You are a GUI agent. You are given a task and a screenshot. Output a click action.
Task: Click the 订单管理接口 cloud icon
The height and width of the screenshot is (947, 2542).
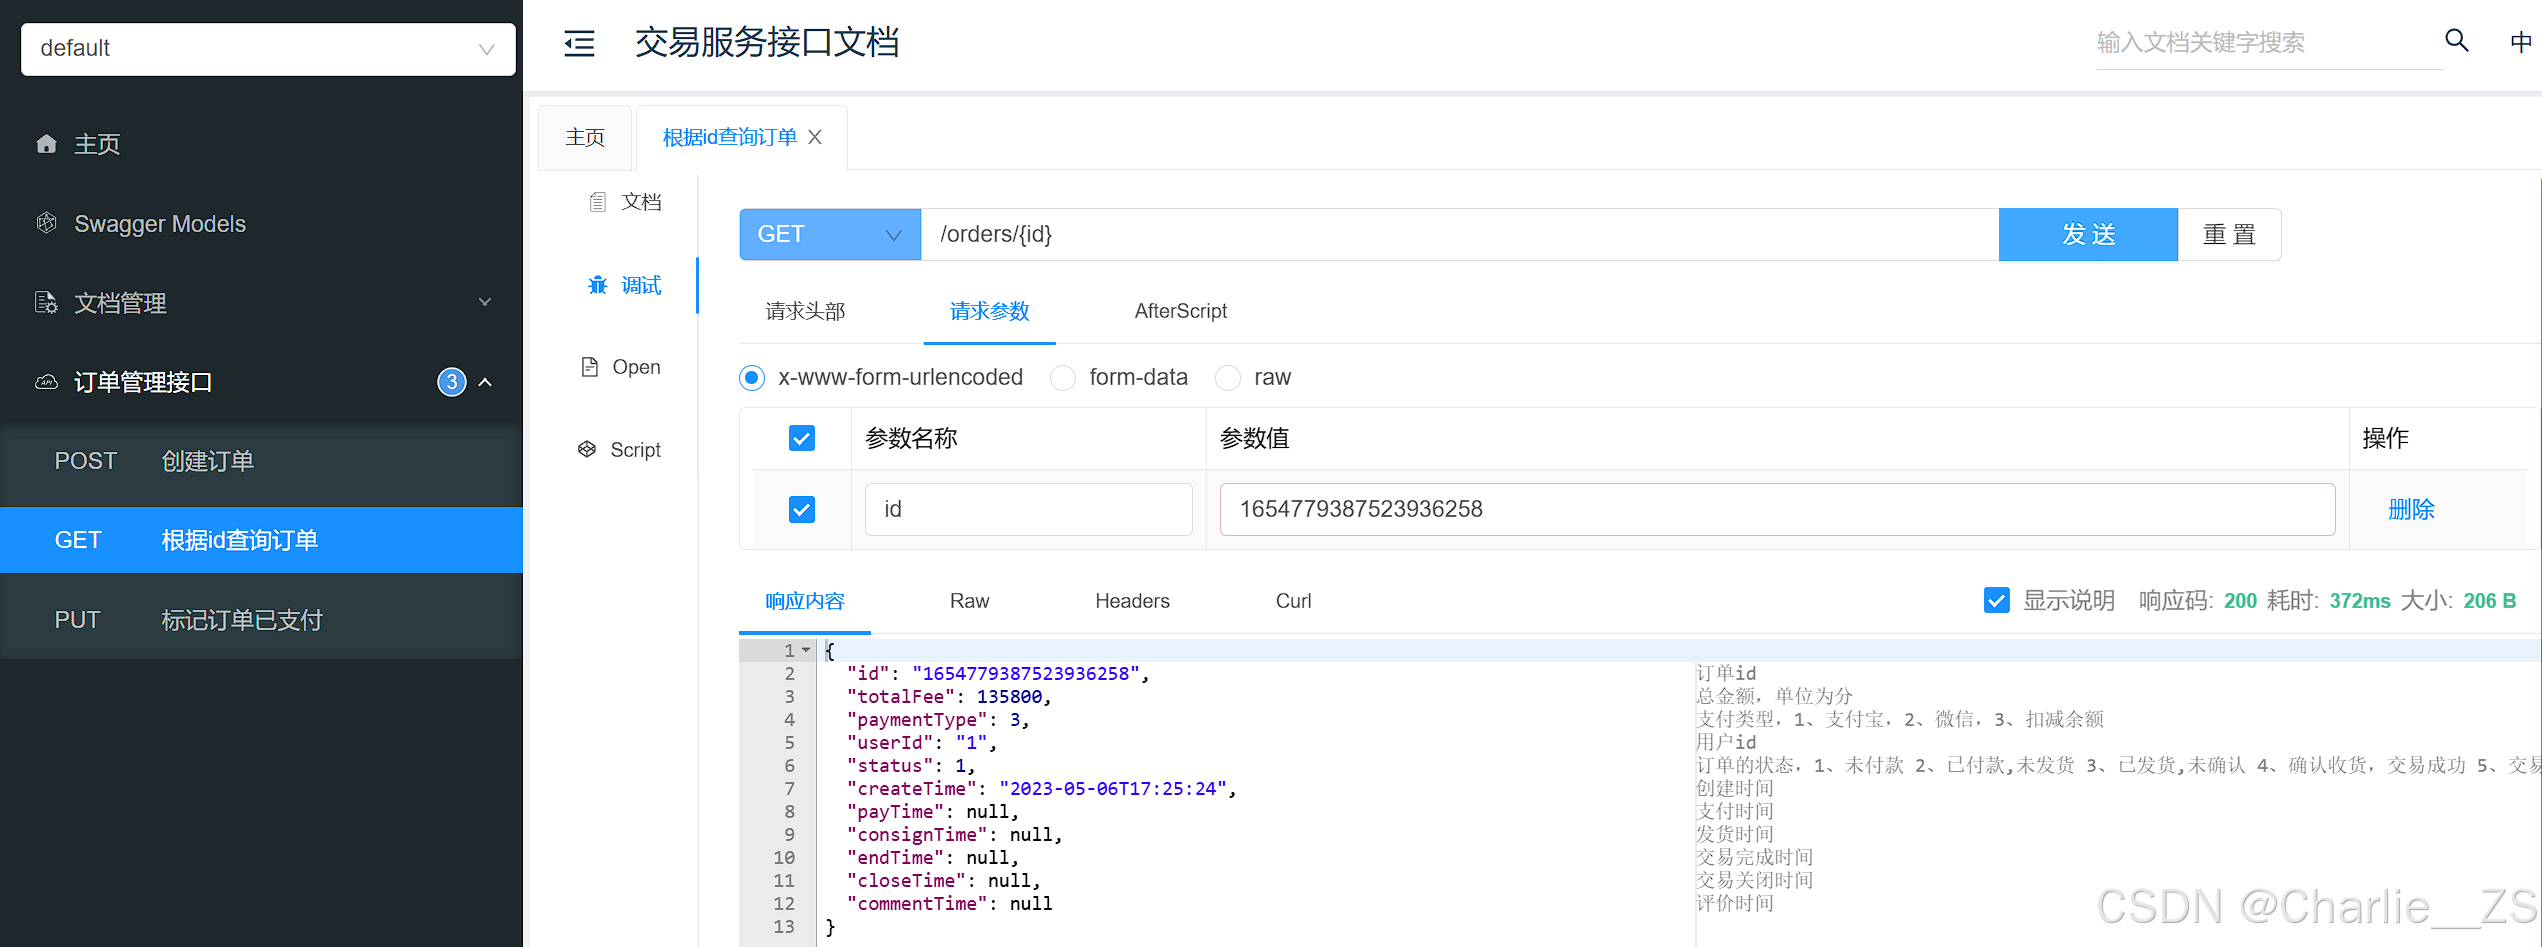pyautogui.click(x=46, y=382)
